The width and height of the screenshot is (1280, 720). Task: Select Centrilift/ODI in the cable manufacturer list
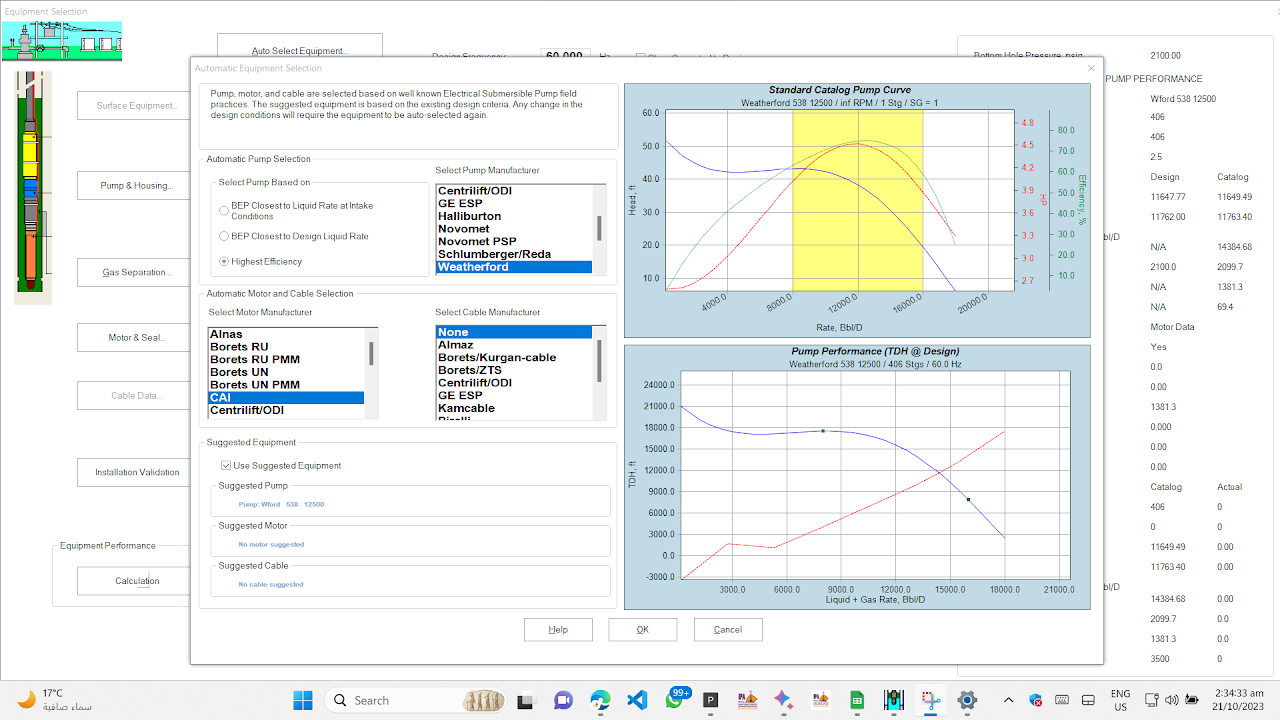click(514, 383)
